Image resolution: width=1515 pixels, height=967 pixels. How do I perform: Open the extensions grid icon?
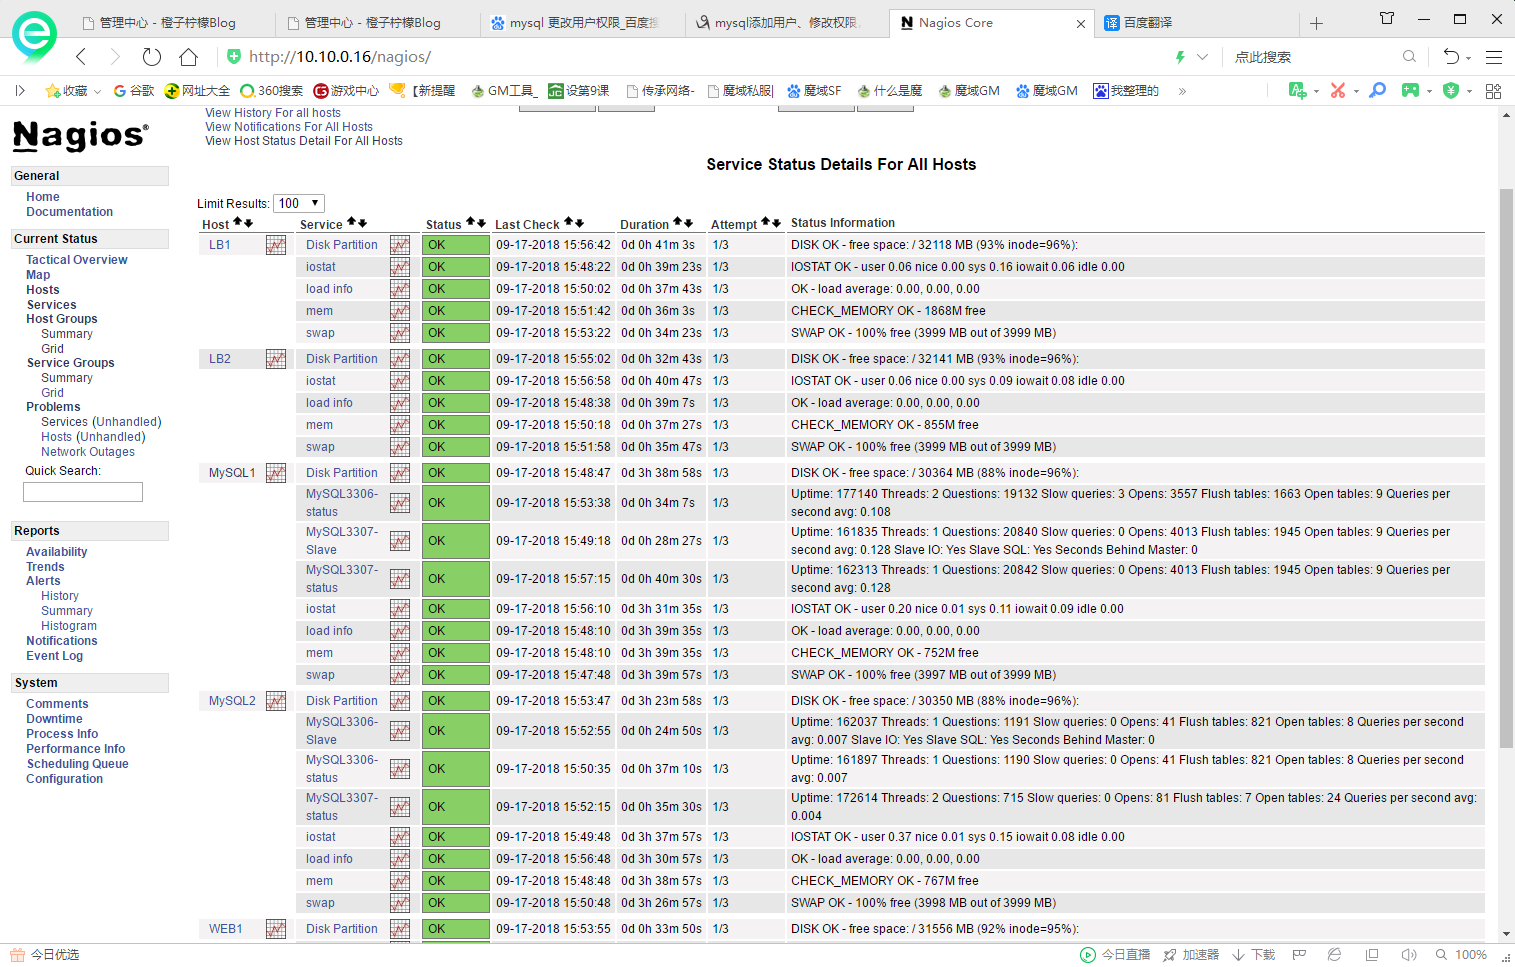pos(1493,91)
